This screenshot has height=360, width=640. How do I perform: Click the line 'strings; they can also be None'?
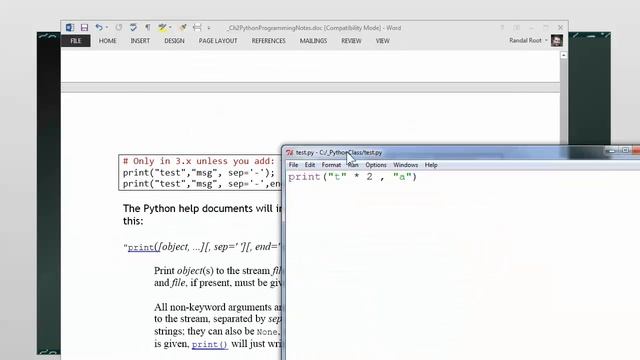pos(216,331)
